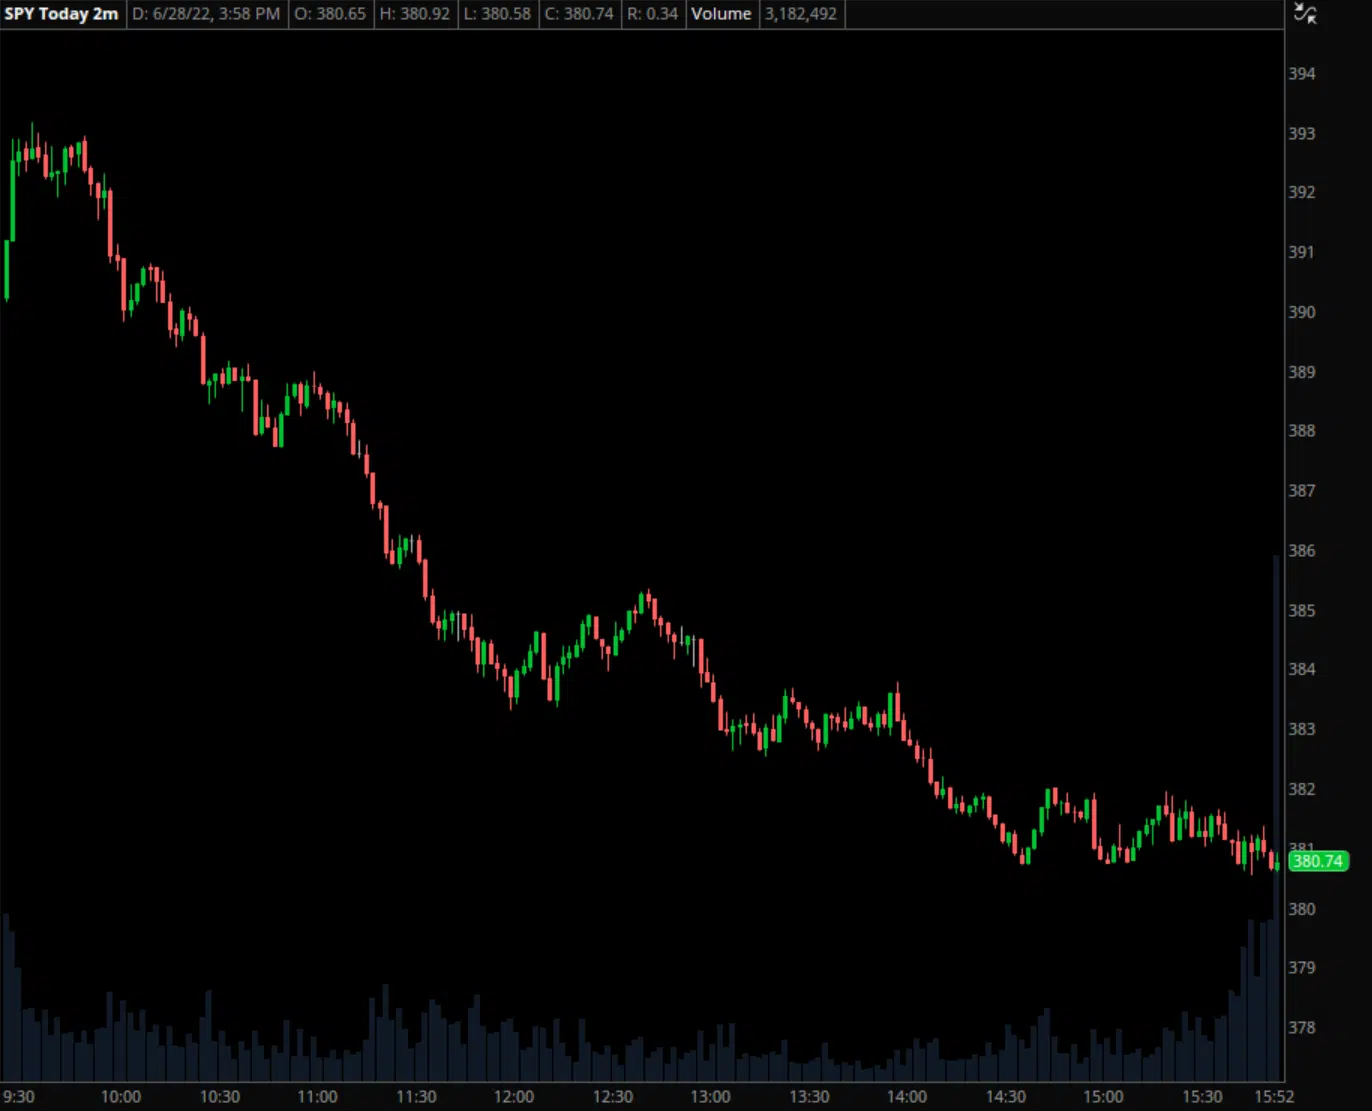Click the 14:30 time axis label
The height and width of the screenshot is (1111, 1372).
coord(1006,1097)
